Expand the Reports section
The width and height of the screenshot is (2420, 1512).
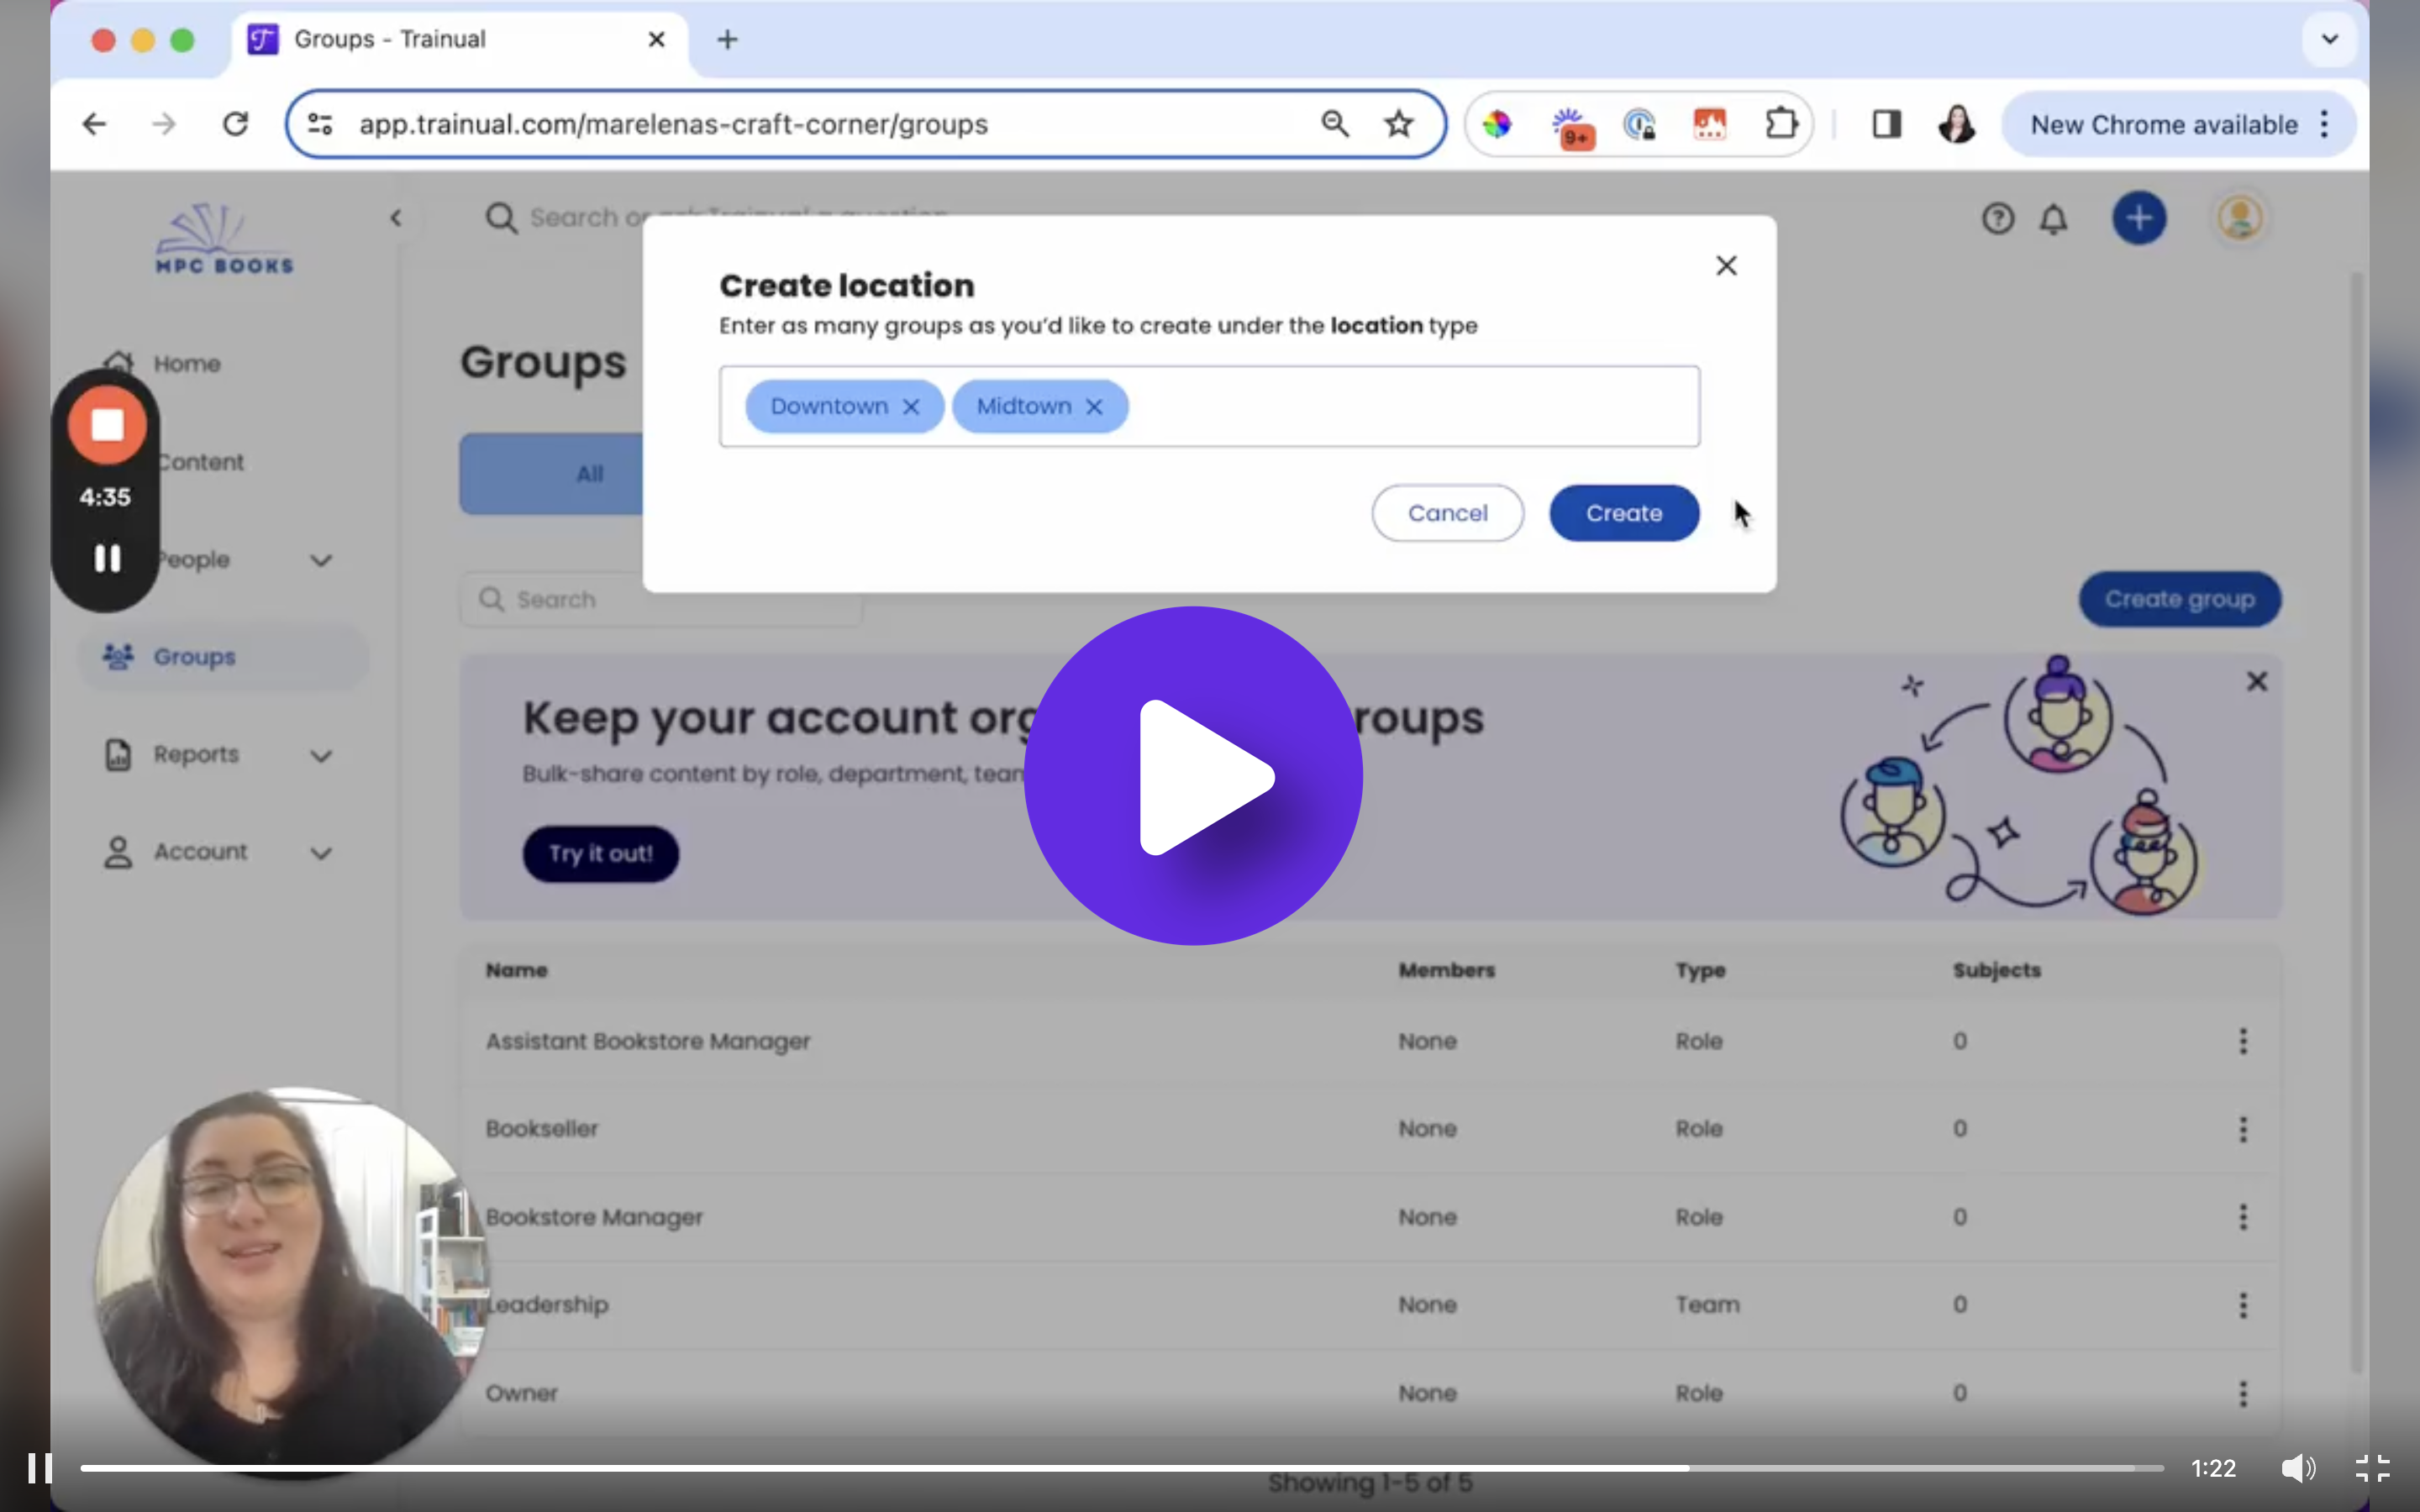click(x=321, y=756)
